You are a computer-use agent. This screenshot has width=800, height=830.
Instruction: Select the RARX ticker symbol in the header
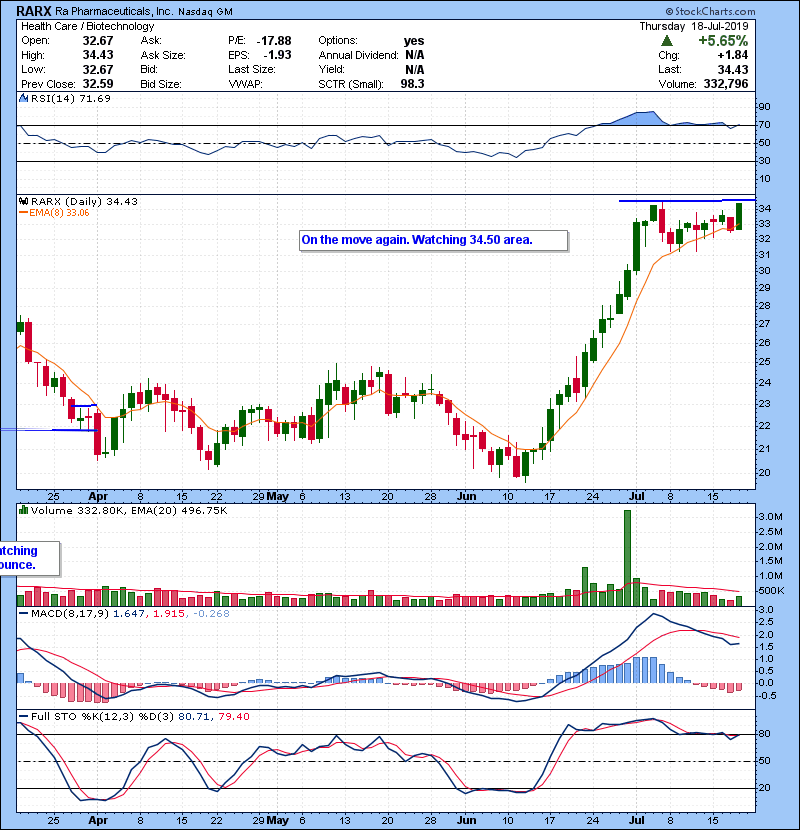click(x=34, y=11)
